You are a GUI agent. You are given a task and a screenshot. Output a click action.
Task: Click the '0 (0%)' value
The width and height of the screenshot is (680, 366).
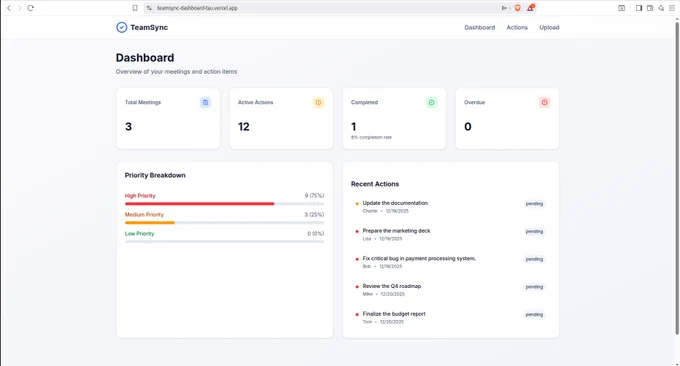pyautogui.click(x=316, y=233)
